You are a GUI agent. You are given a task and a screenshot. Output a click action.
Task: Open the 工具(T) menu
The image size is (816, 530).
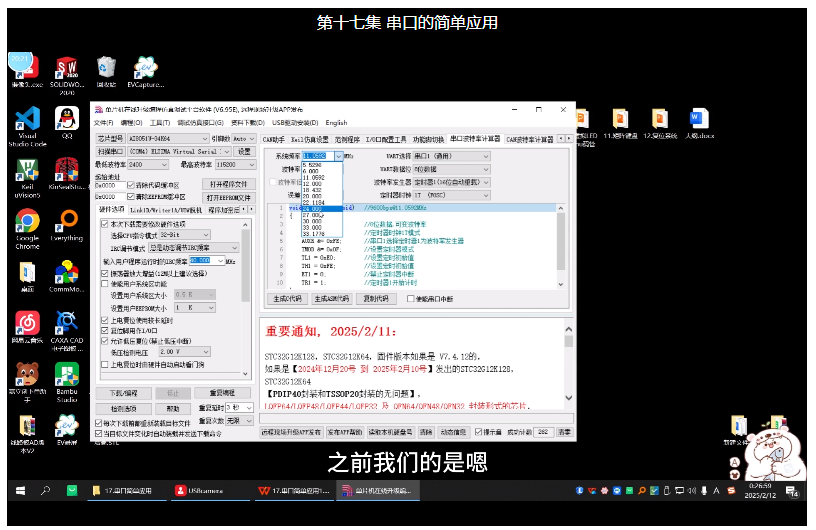[x=160, y=123]
